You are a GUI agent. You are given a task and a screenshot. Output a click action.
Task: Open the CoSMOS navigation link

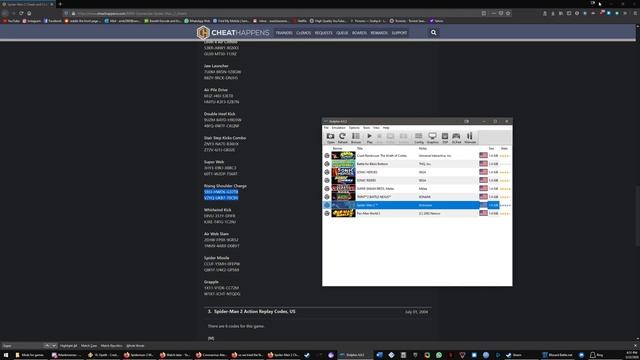303,33
